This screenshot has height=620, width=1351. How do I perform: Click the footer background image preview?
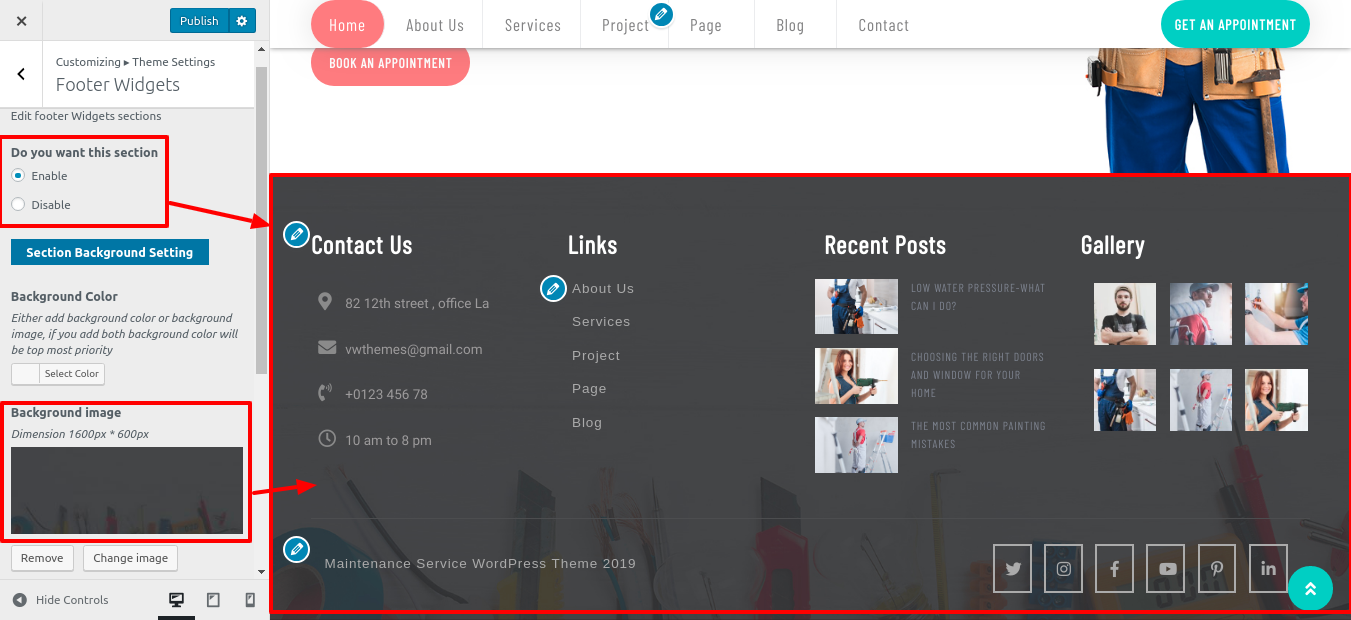click(x=127, y=490)
